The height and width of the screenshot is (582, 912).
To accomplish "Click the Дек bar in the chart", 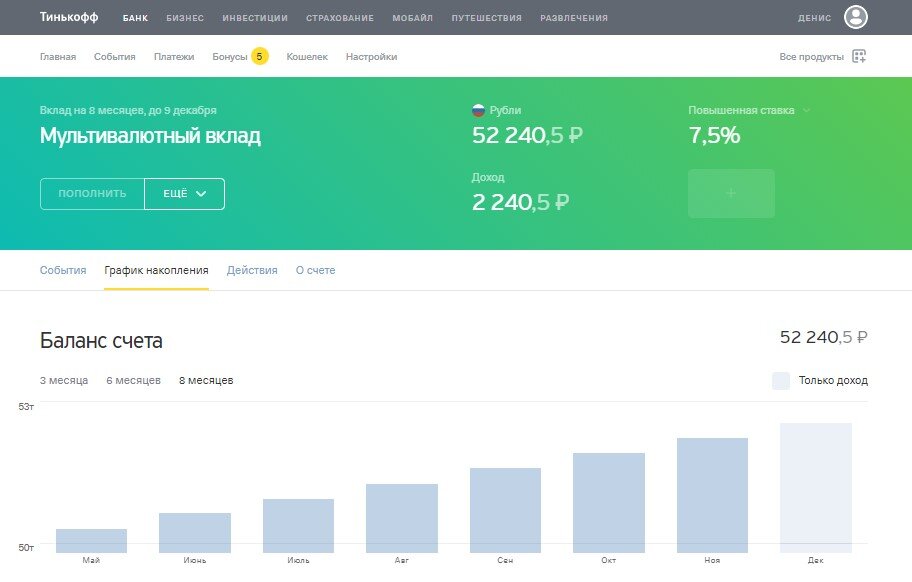I will [816, 488].
